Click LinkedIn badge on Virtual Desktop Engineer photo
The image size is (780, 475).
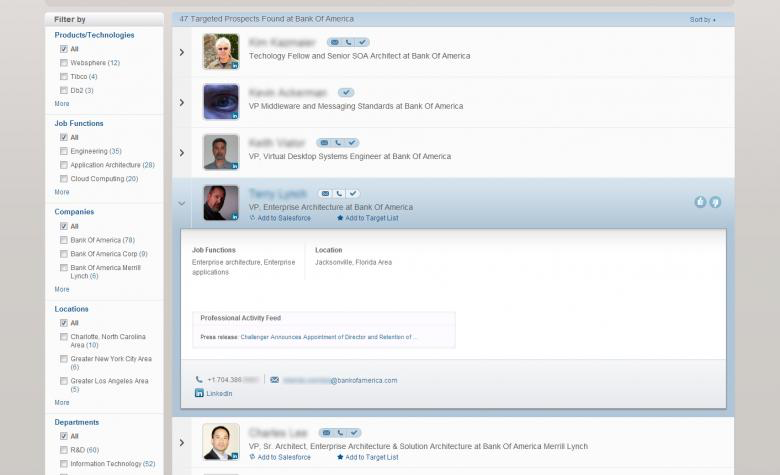coord(235,166)
